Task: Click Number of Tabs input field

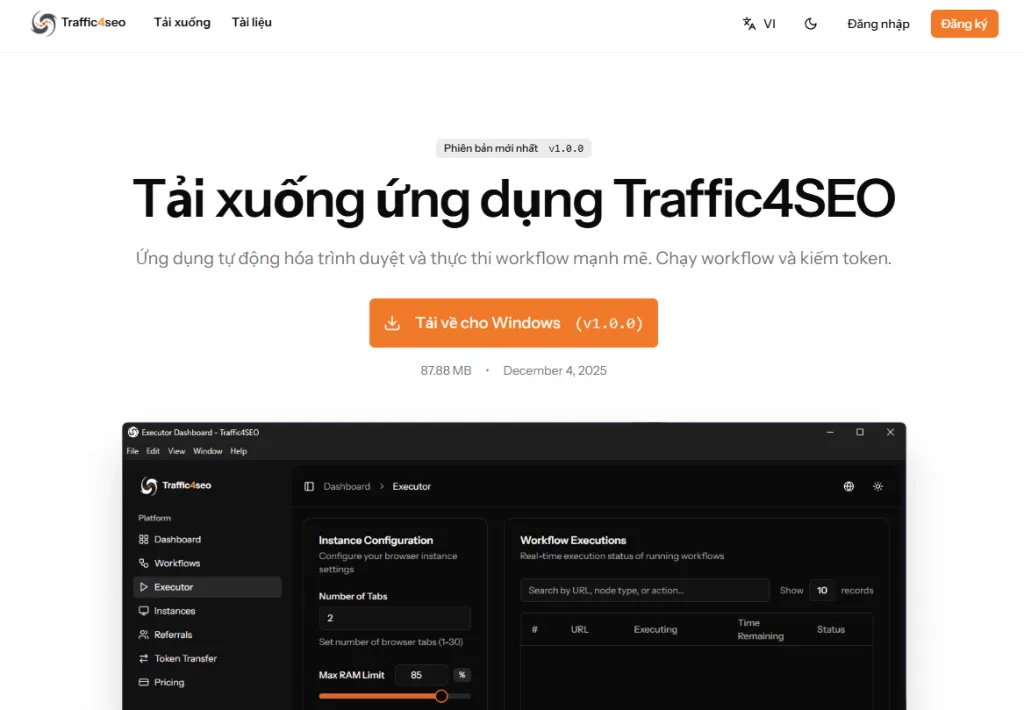Action: 394,618
